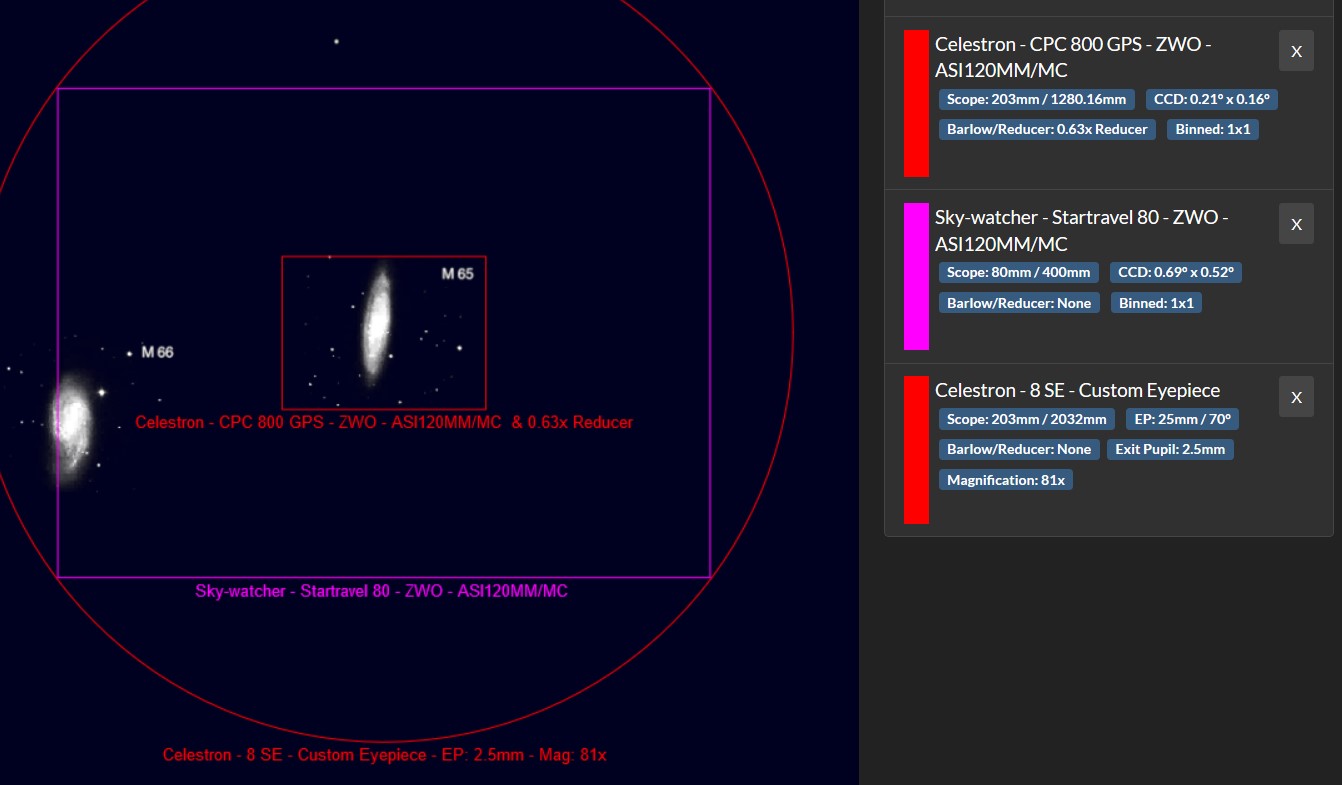Remove the Celestron 8 SE card with X
Screen dimensions: 1342x785
1296,397
